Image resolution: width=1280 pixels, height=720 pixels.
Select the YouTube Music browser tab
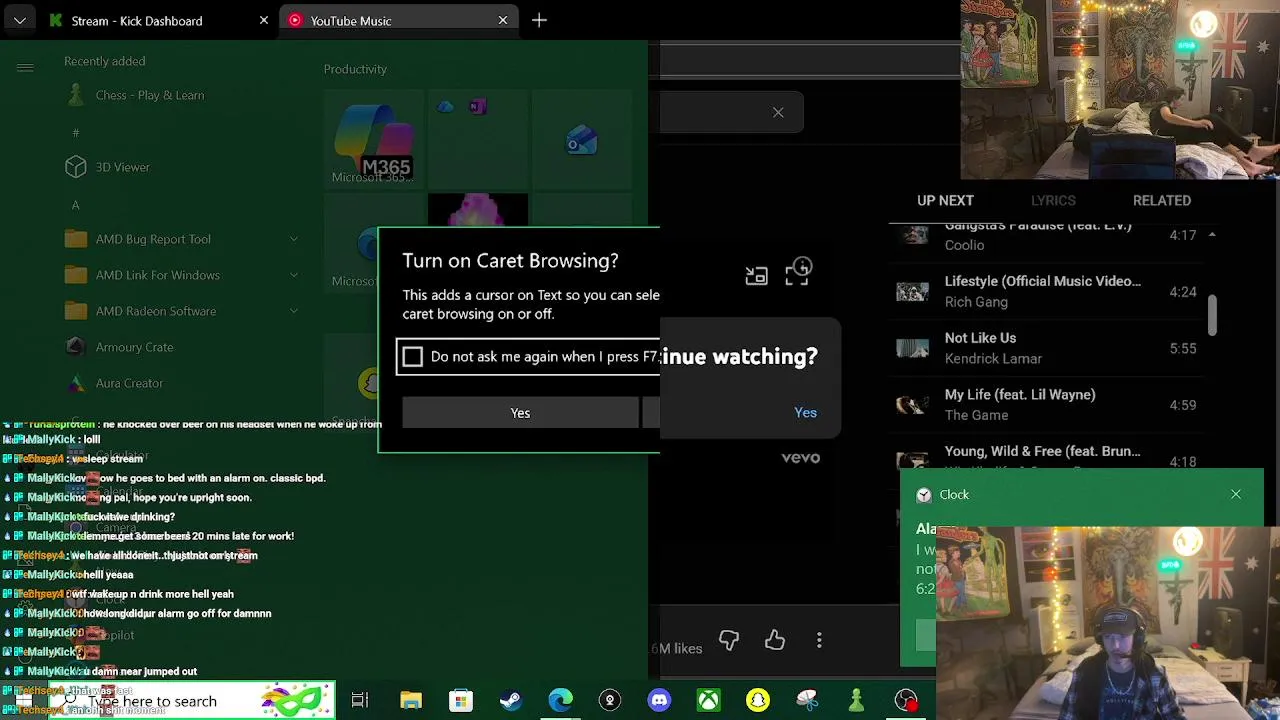pos(398,20)
